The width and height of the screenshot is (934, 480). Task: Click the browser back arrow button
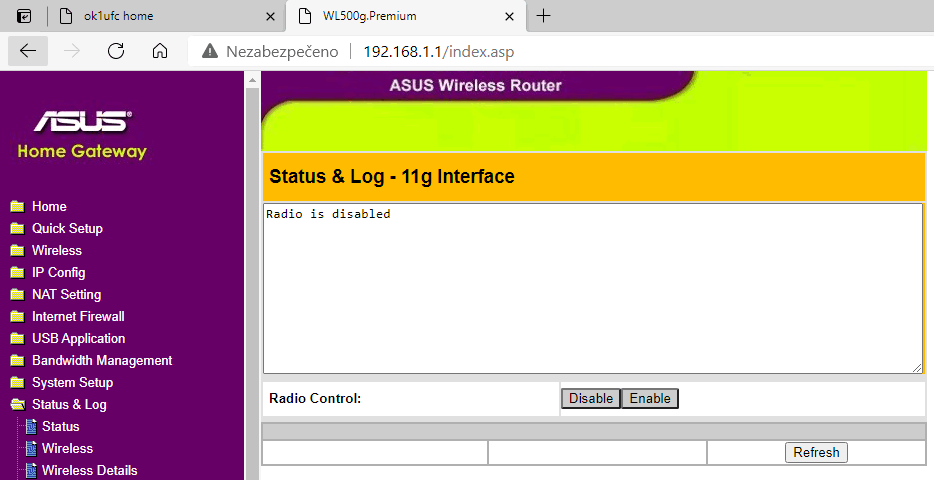click(x=28, y=51)
